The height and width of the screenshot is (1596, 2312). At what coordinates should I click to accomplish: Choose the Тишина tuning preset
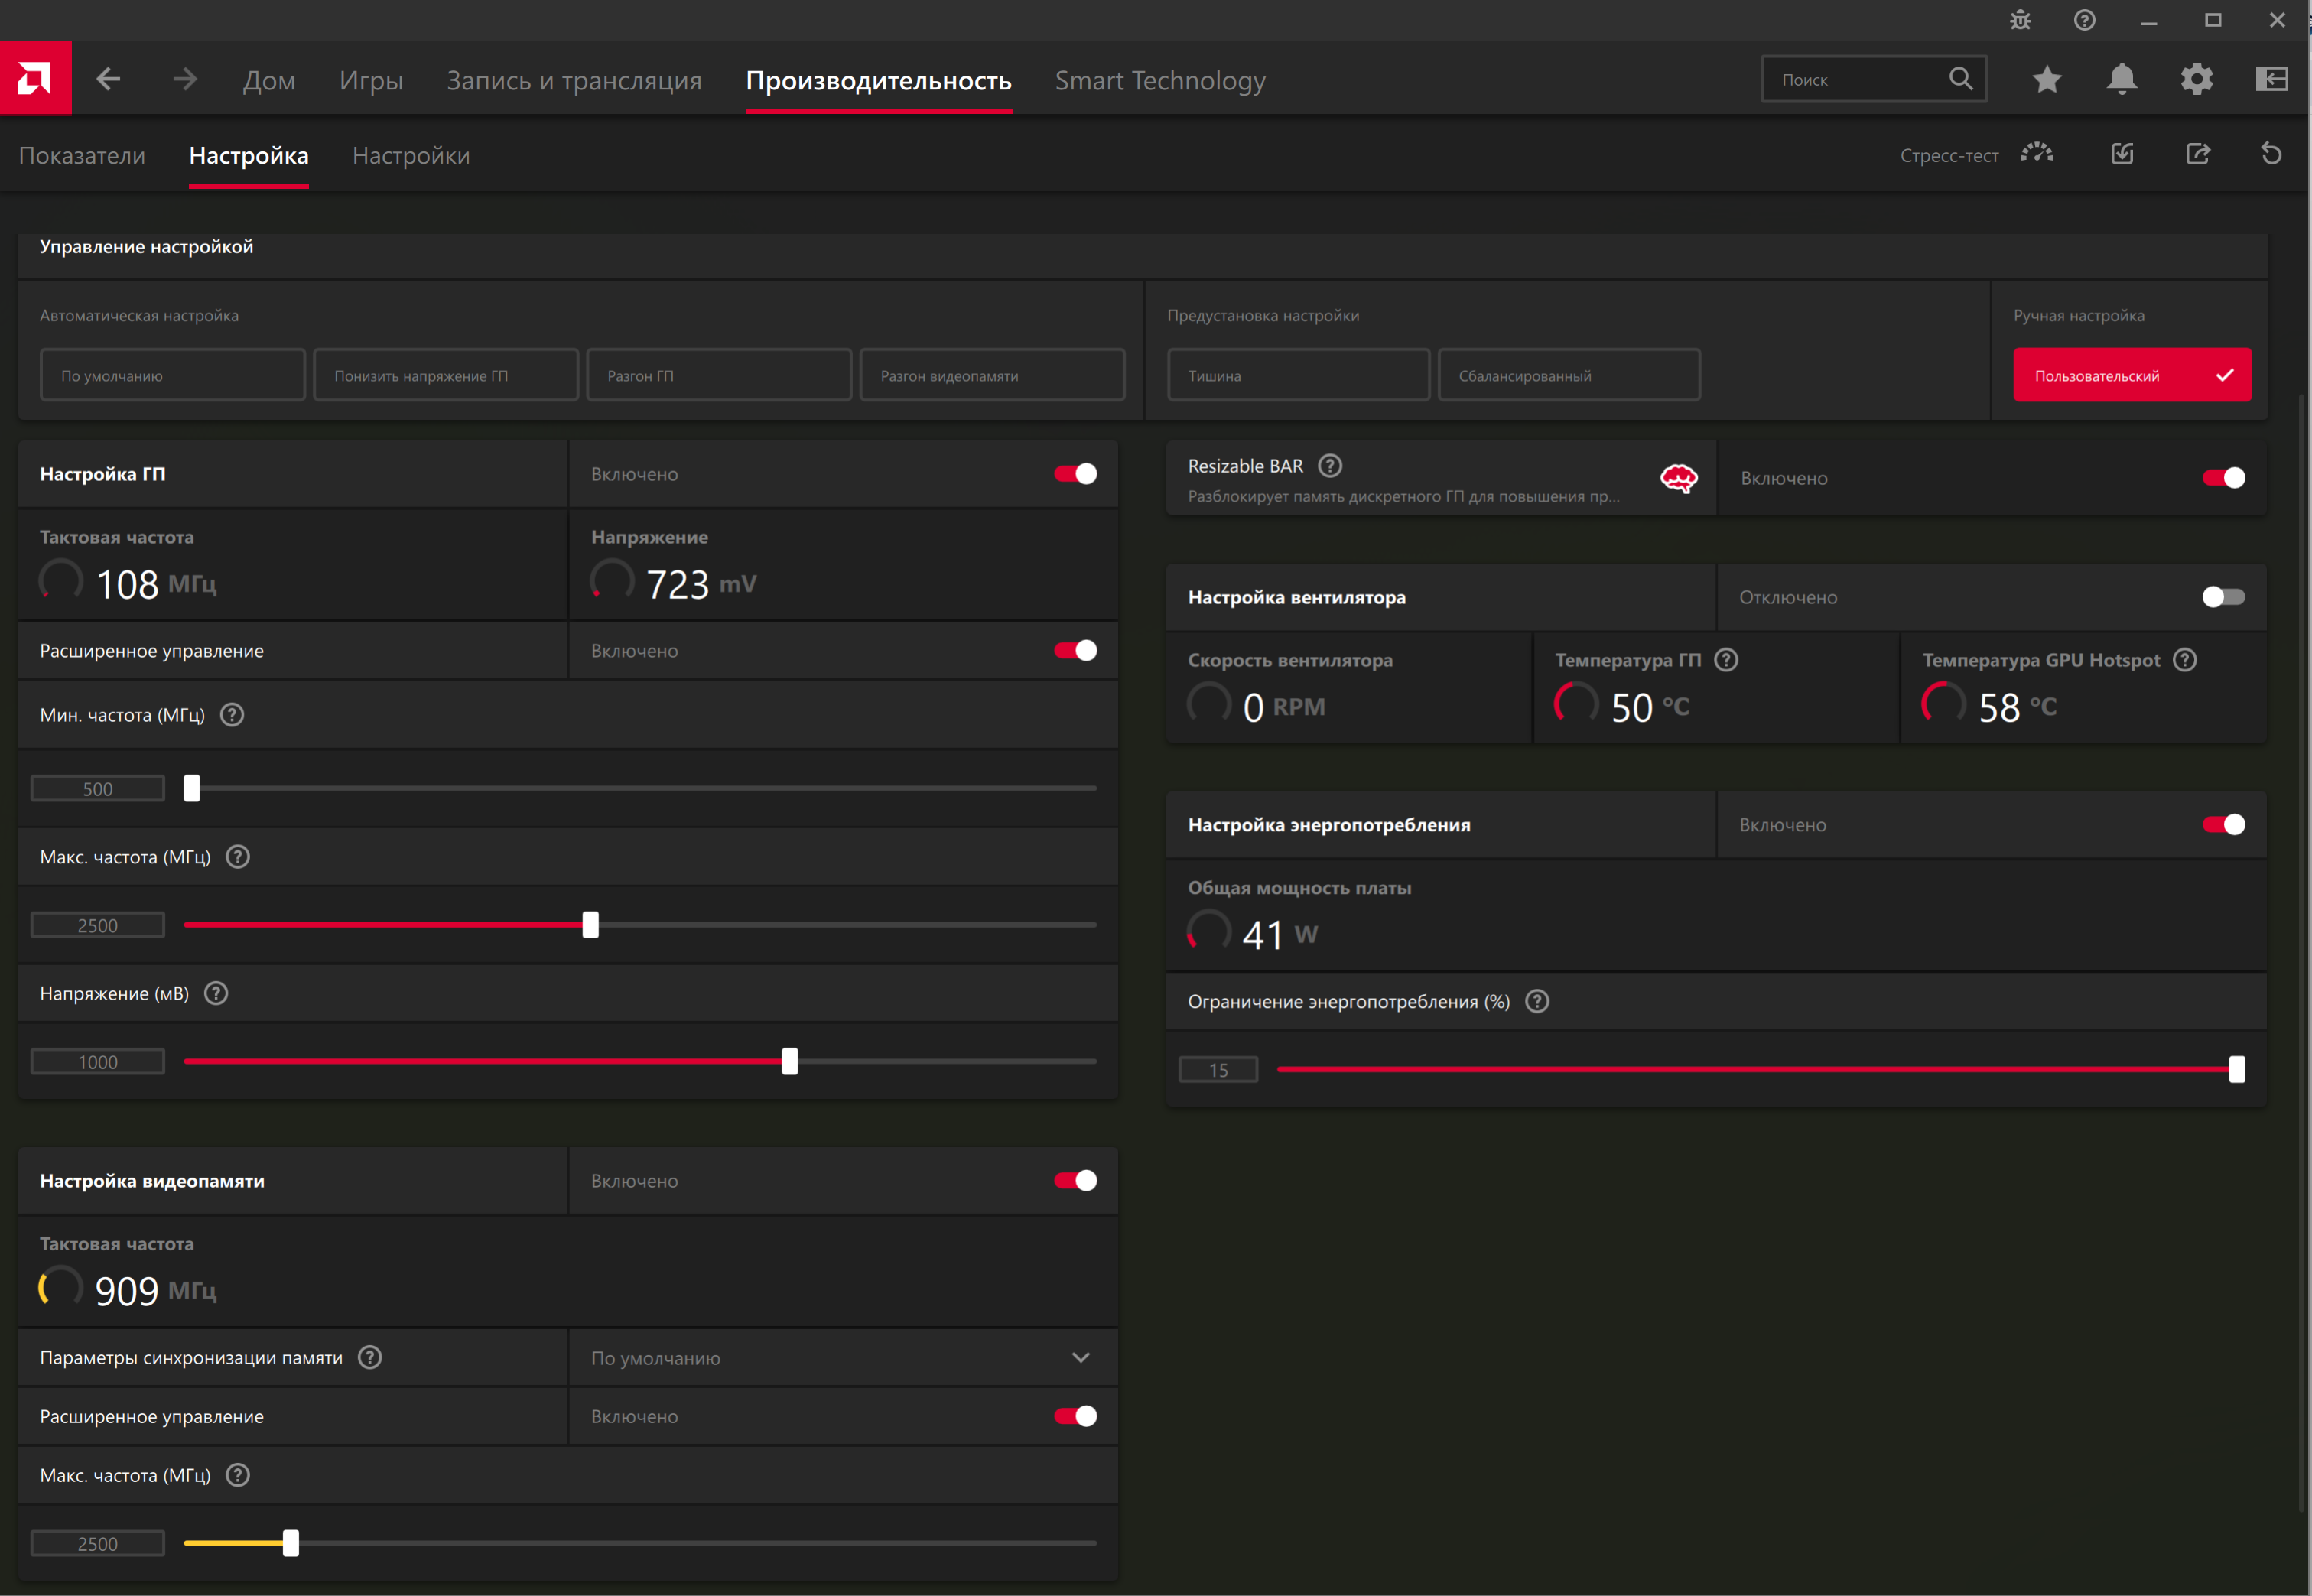(1297, 375)
